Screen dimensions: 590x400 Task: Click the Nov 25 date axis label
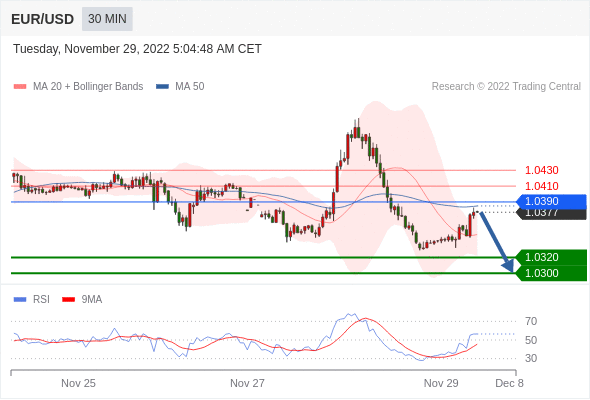pos(78,383)
